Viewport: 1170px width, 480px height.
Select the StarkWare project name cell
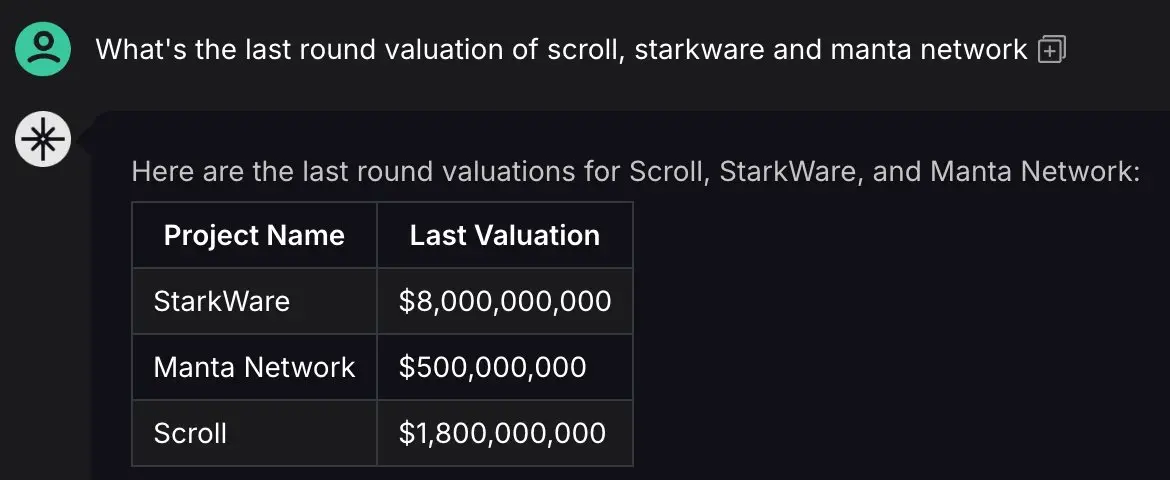pos(254,301)
